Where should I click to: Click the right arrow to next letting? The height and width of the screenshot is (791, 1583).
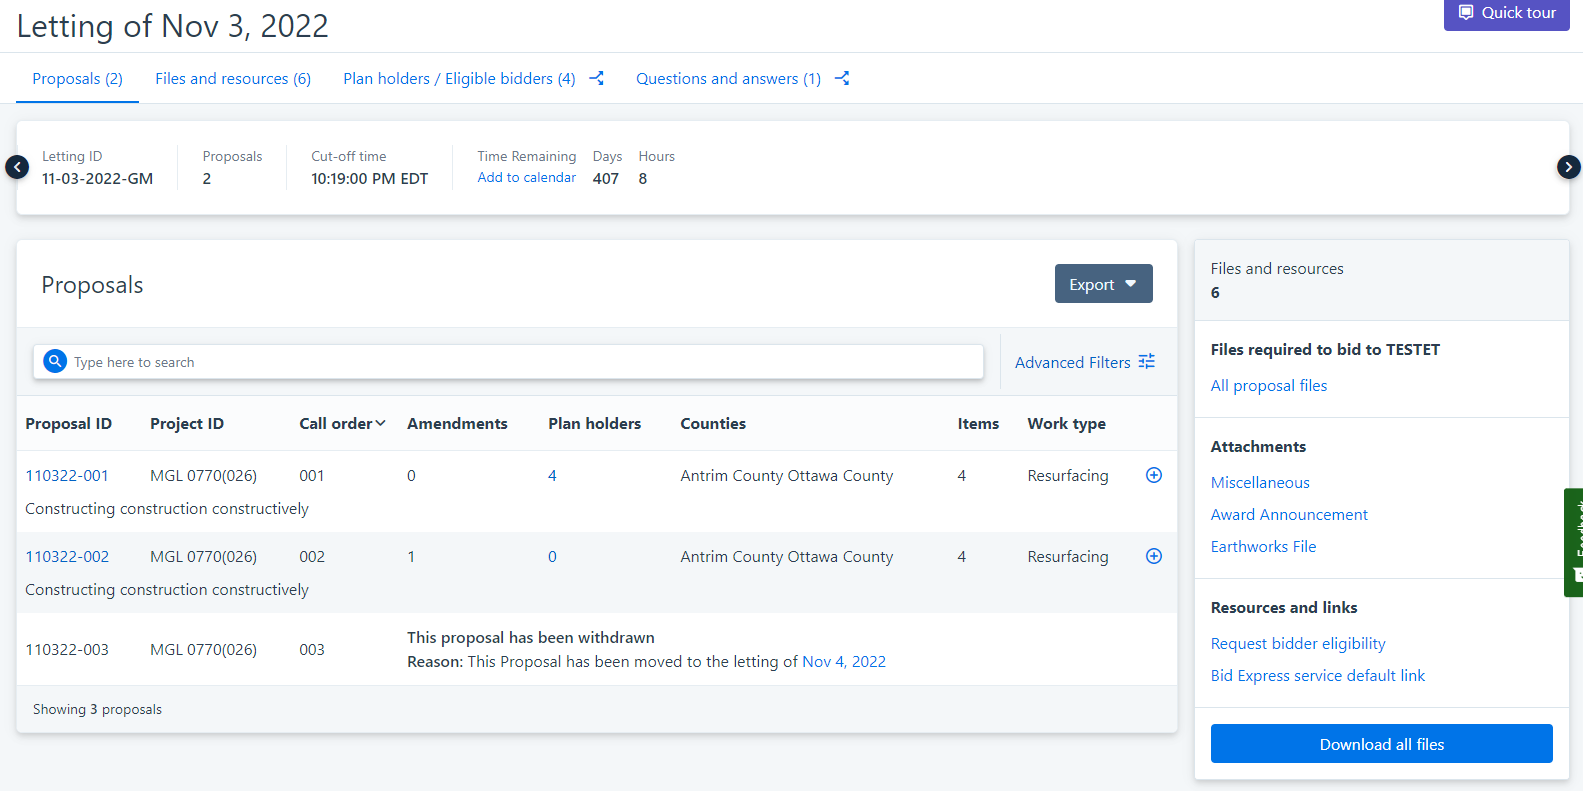pyautogui.click(x=1568, y=167)
